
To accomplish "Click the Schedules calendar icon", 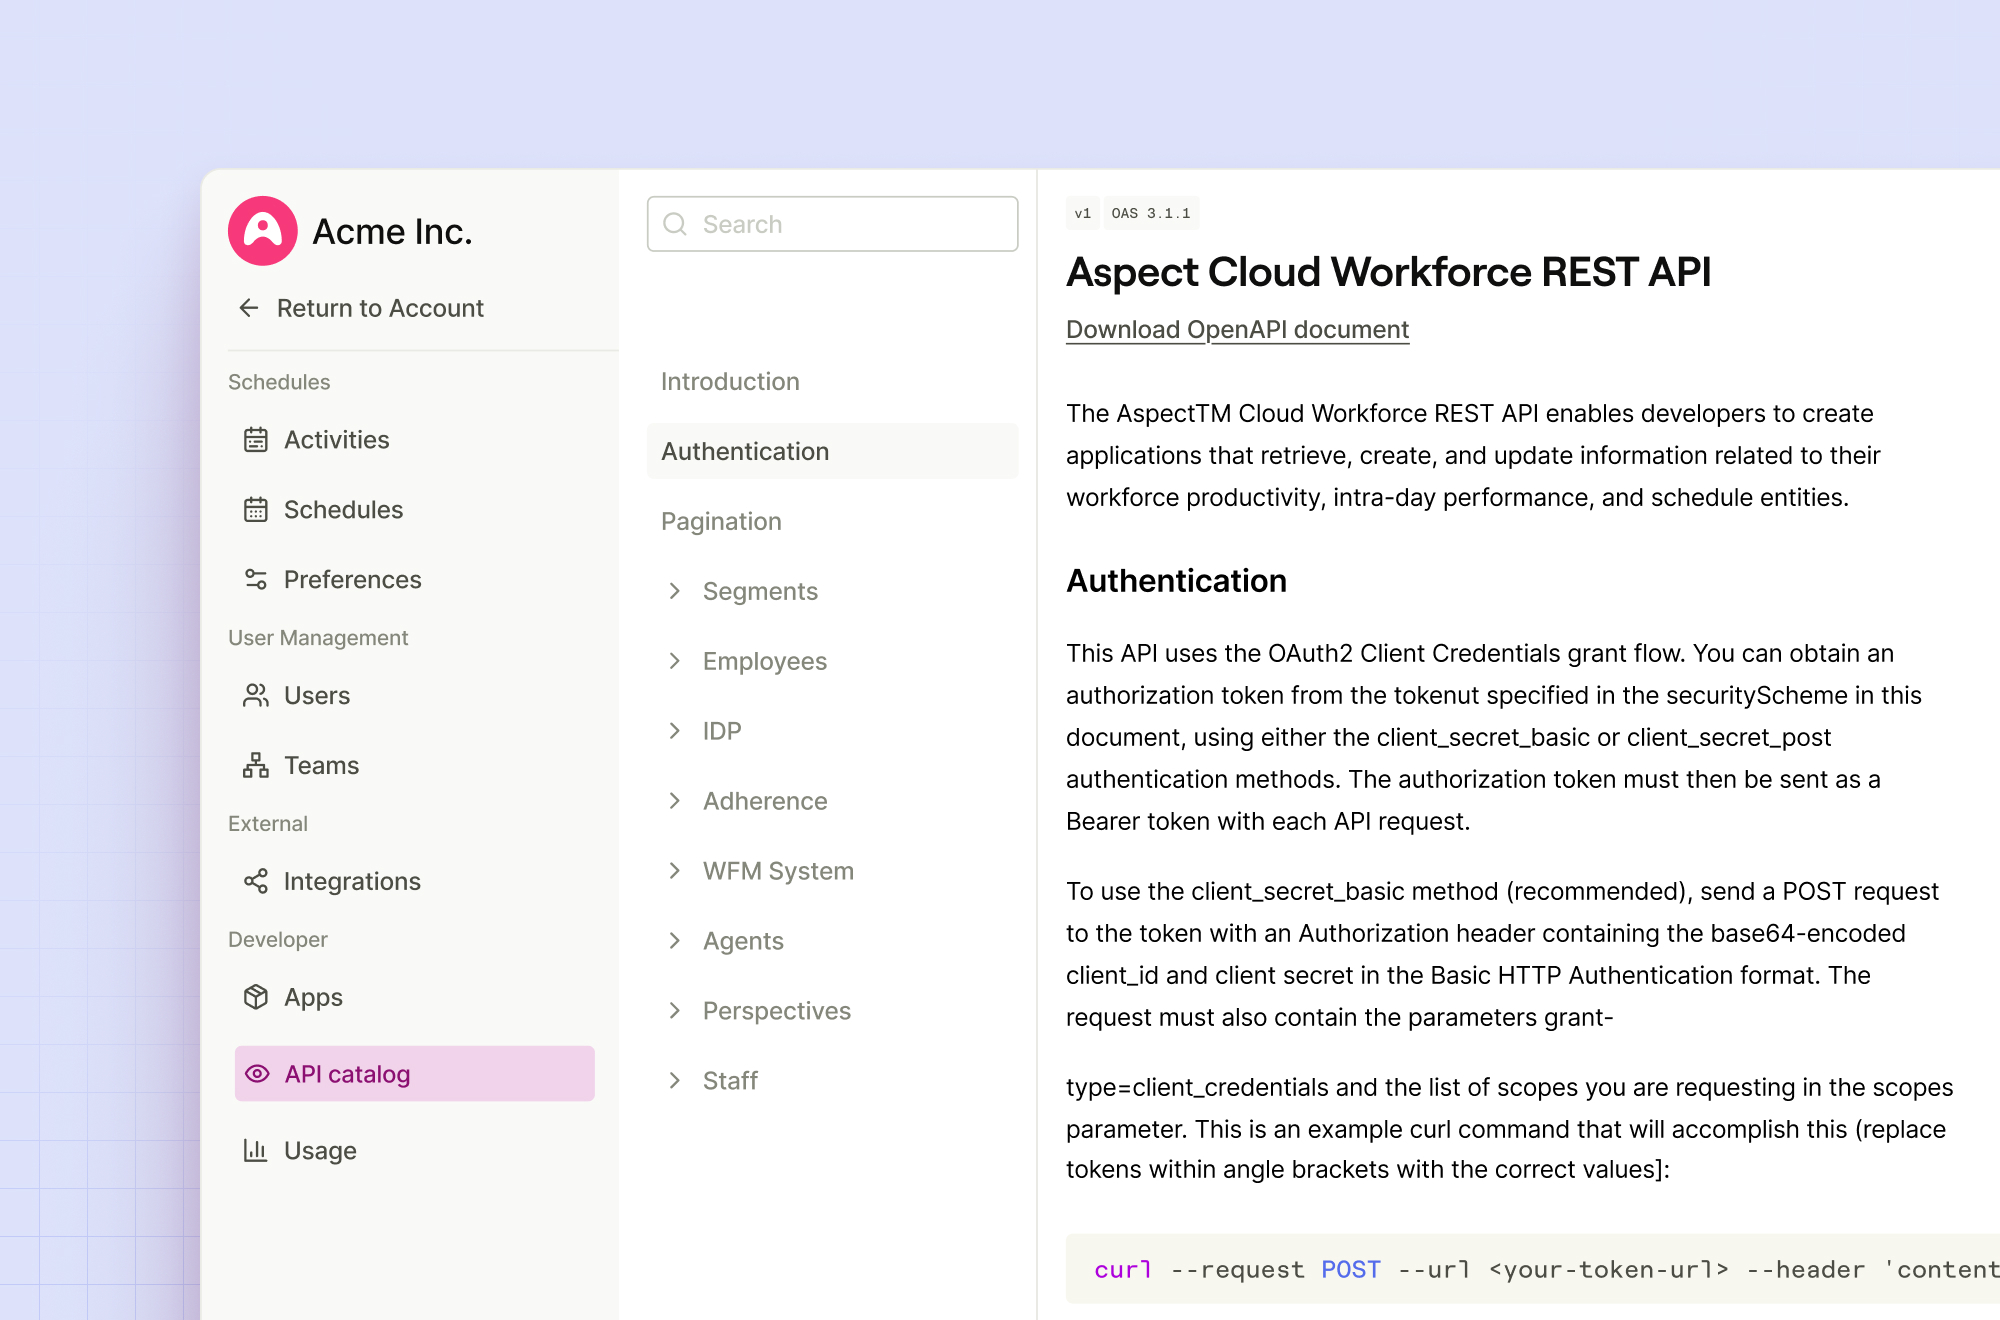I will coord(256,510).
